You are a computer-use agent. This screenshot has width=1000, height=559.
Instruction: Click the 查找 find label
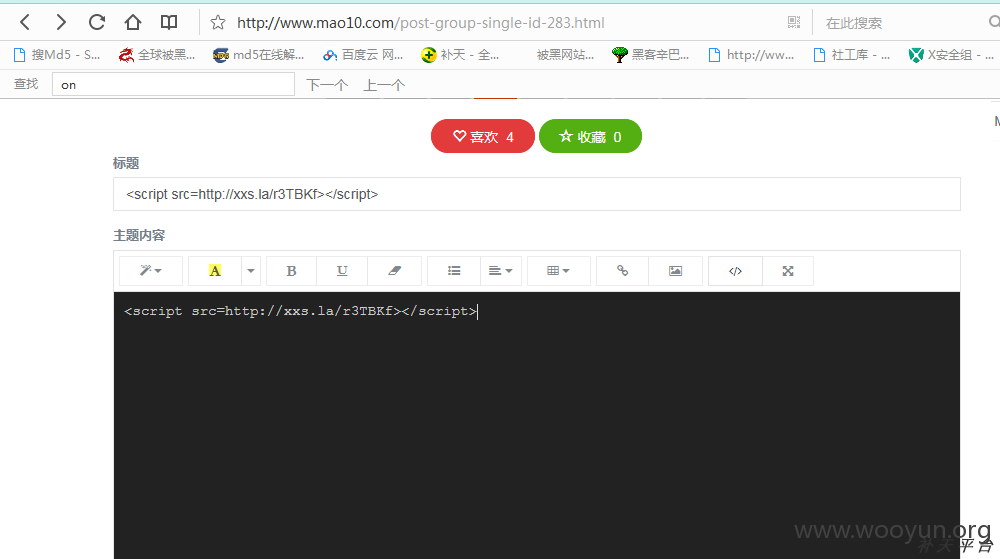(x=26, y=84)
